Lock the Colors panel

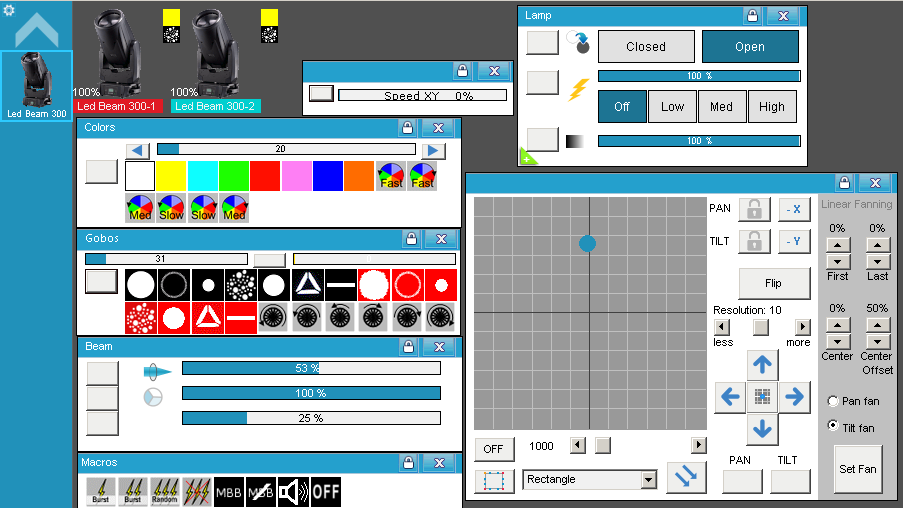(407, 127)
